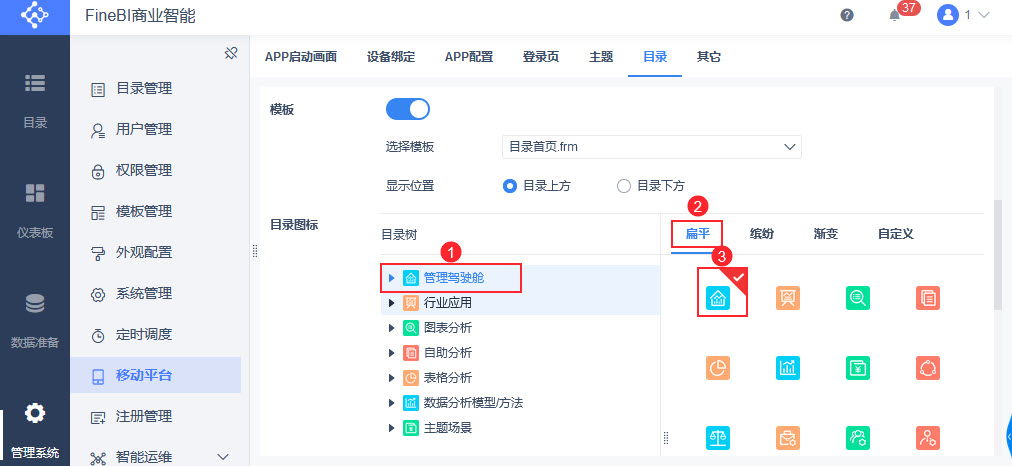Image resolution: width=1012 pixels, height=466 pixels.
Task: Select 图表分析 in the directory tree
Action: (448, 327)
